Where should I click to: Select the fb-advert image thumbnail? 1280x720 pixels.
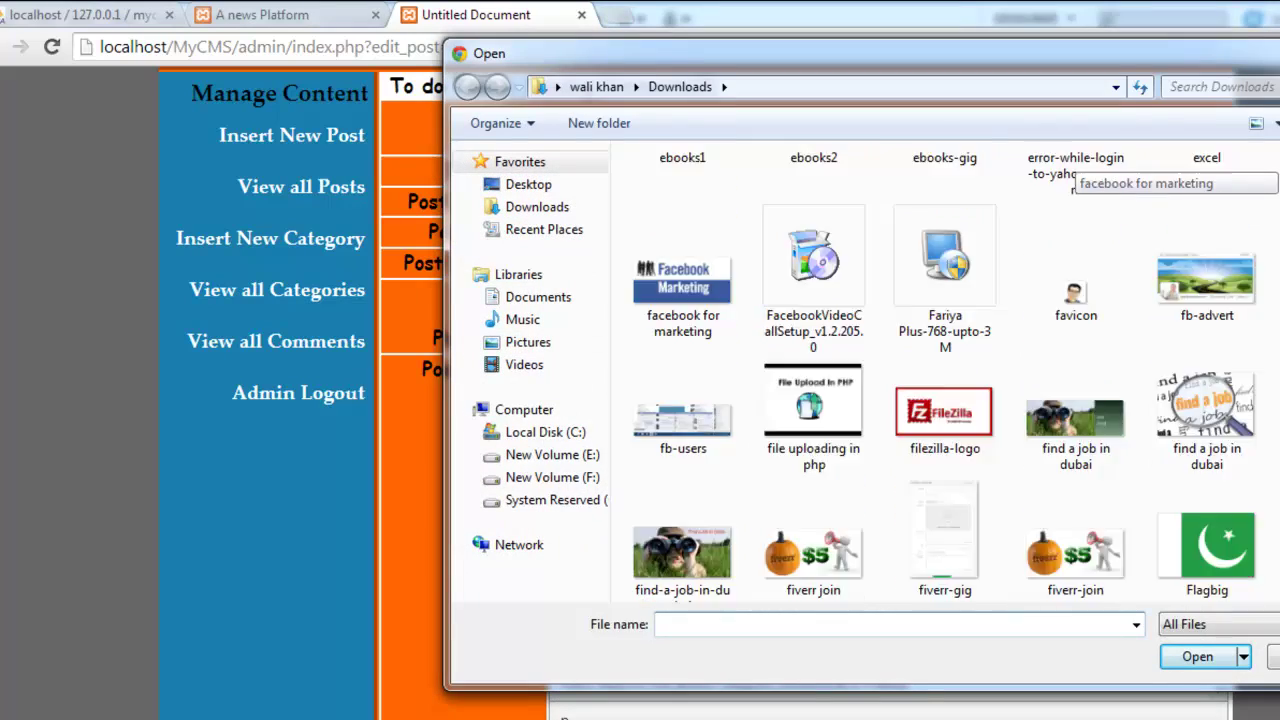pyautogui.click(x=1206, y=279)
